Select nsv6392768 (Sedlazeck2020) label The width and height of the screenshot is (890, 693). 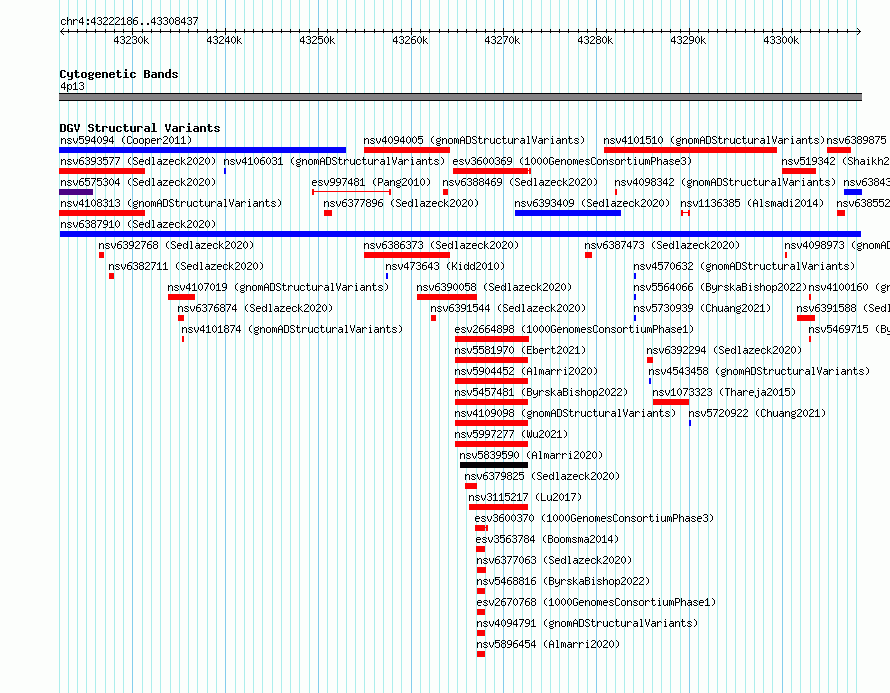(176, 245)
